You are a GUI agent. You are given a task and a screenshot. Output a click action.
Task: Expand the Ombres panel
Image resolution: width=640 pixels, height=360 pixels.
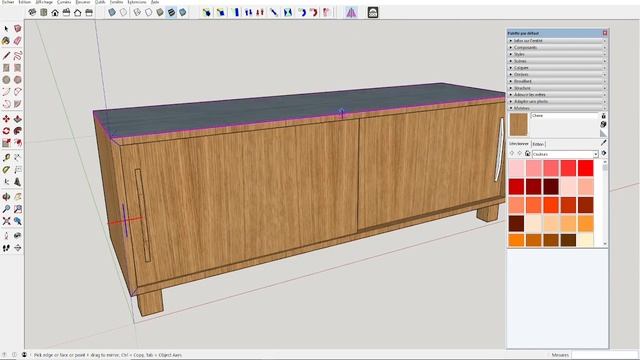[557, 74]
